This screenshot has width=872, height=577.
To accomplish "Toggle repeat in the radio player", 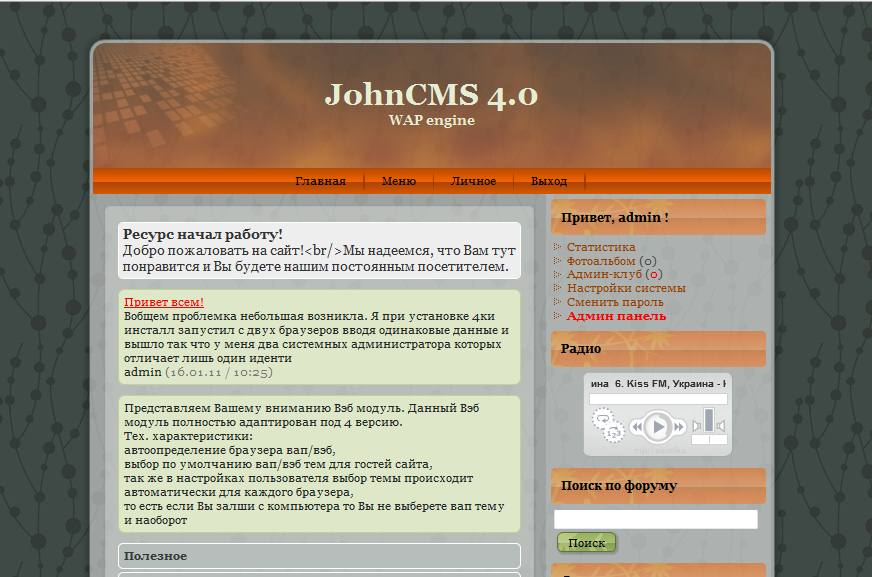I will tap(601, 418).
